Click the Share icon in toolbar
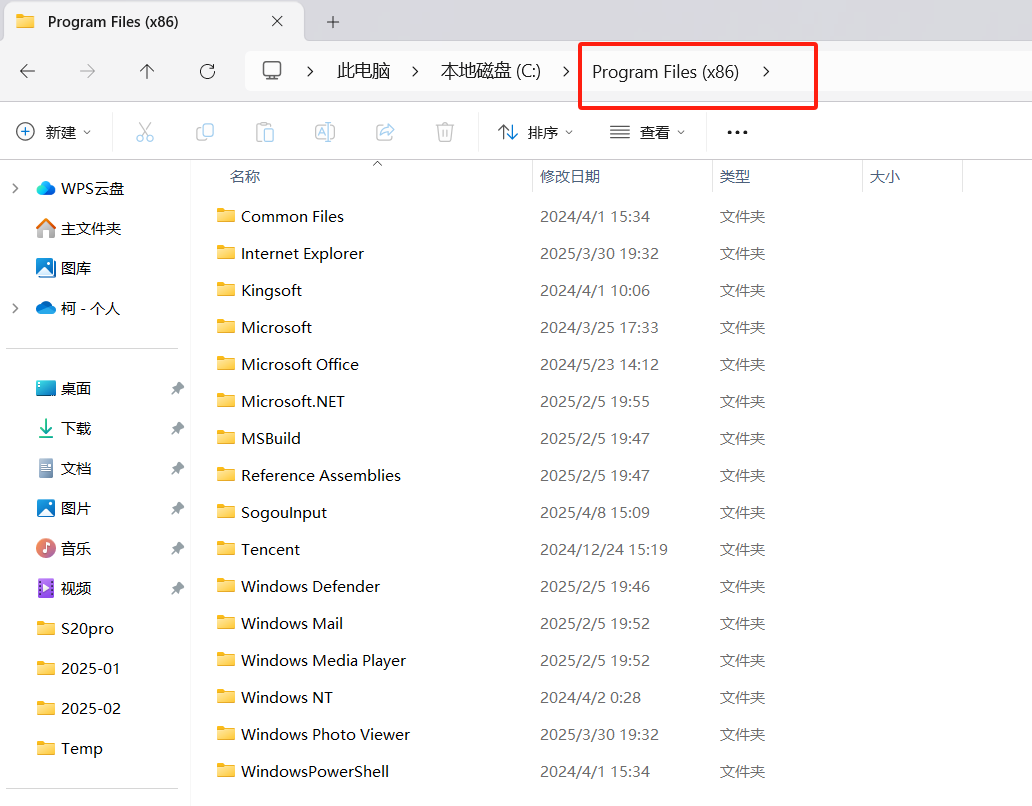Image resolution: width=1032 pixels, height=806 pixels. [385, 132]
